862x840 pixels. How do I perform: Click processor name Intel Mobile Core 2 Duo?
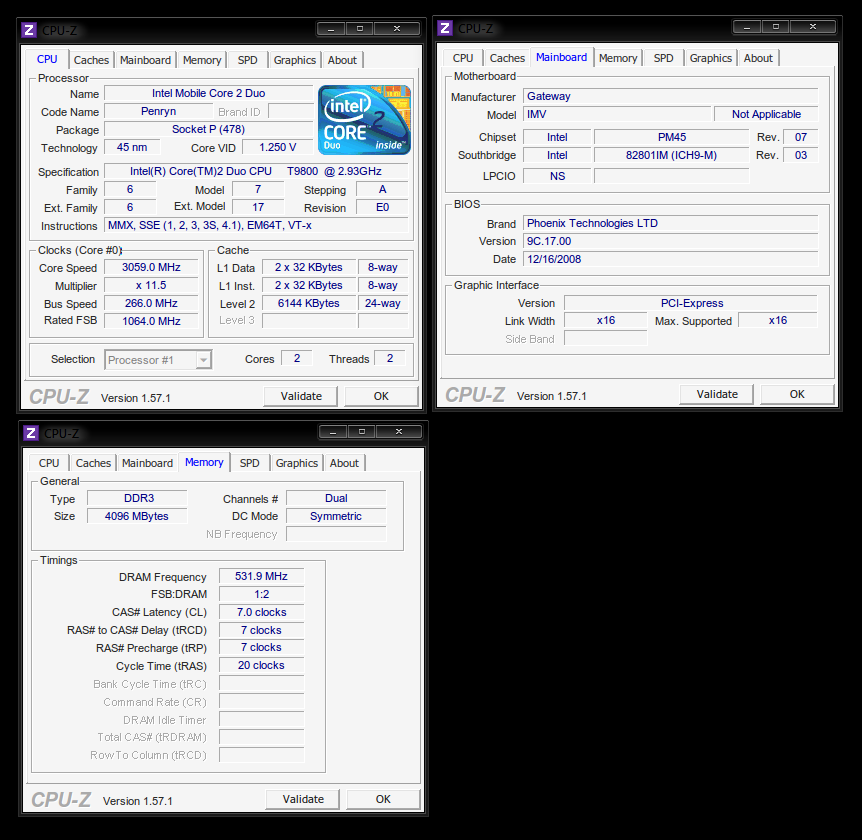coord(208,93)
